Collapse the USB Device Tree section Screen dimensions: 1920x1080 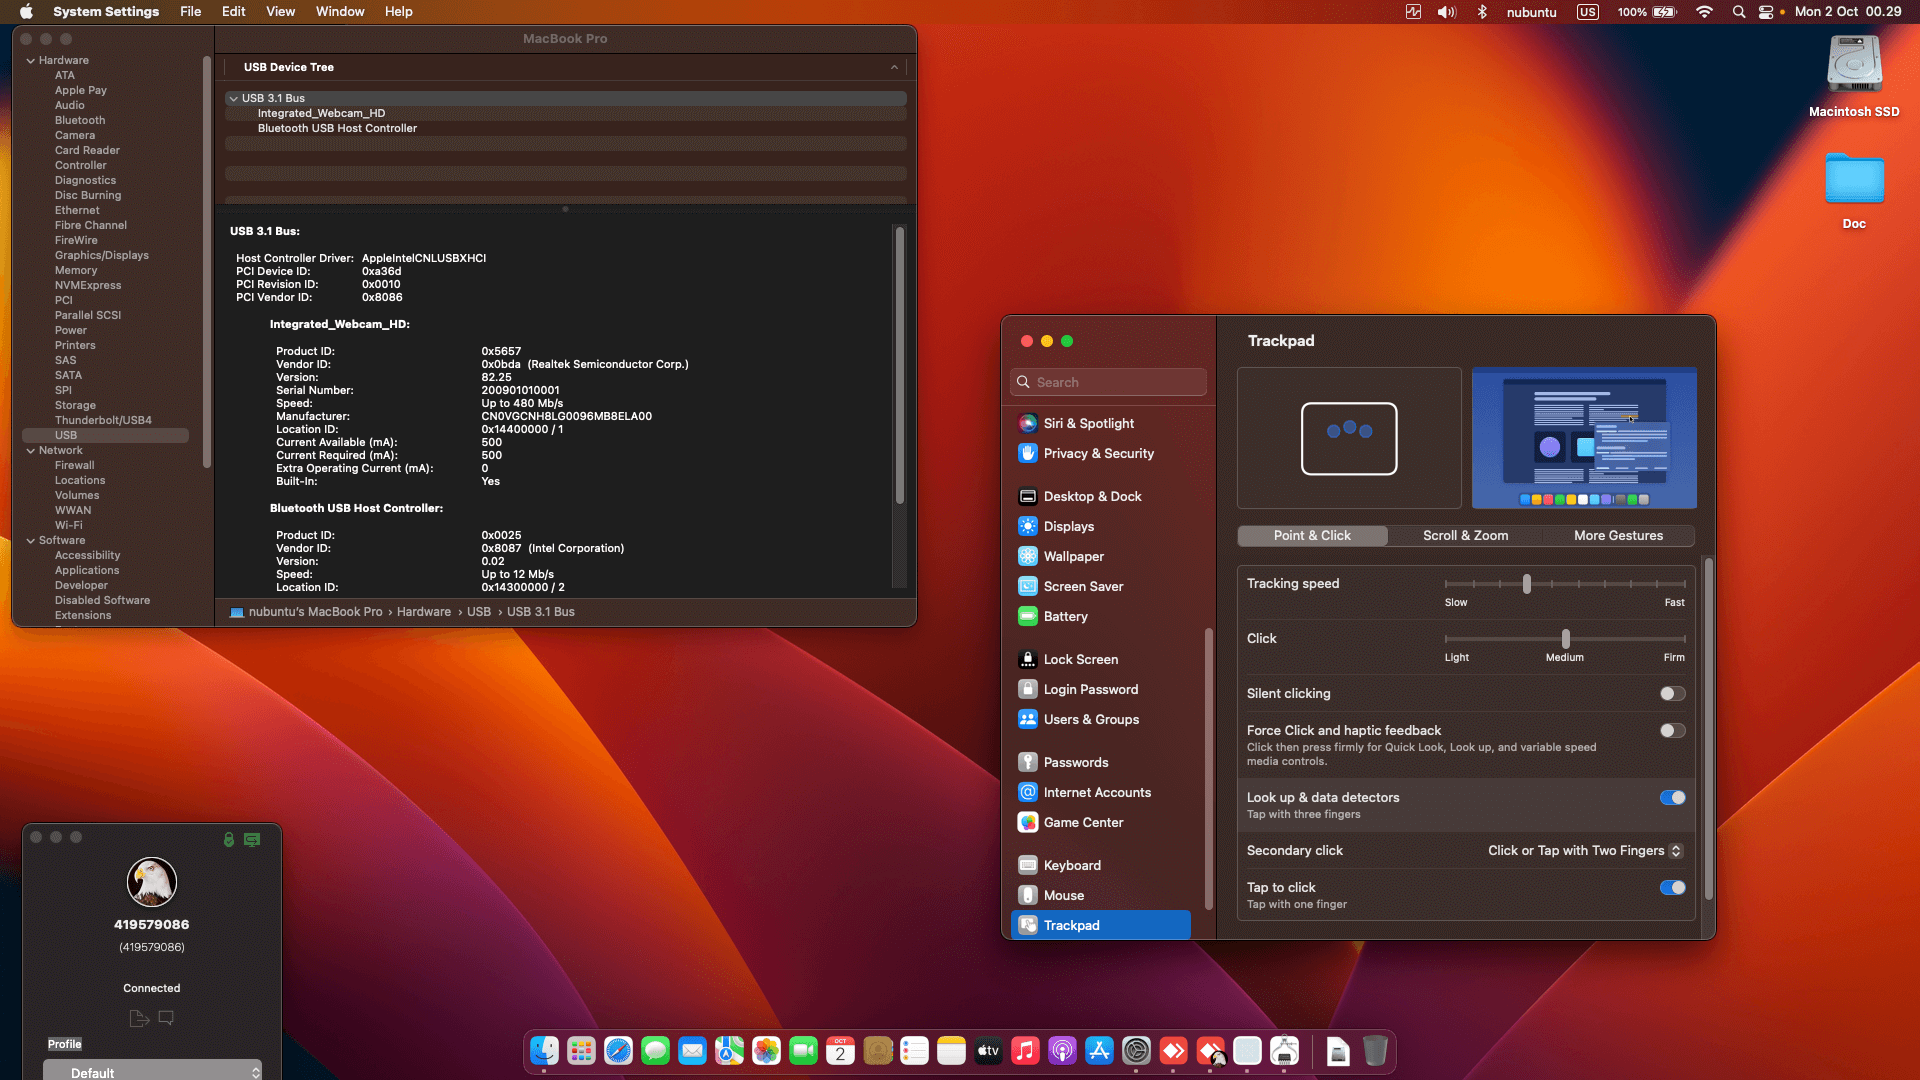[x=893, y=67]
